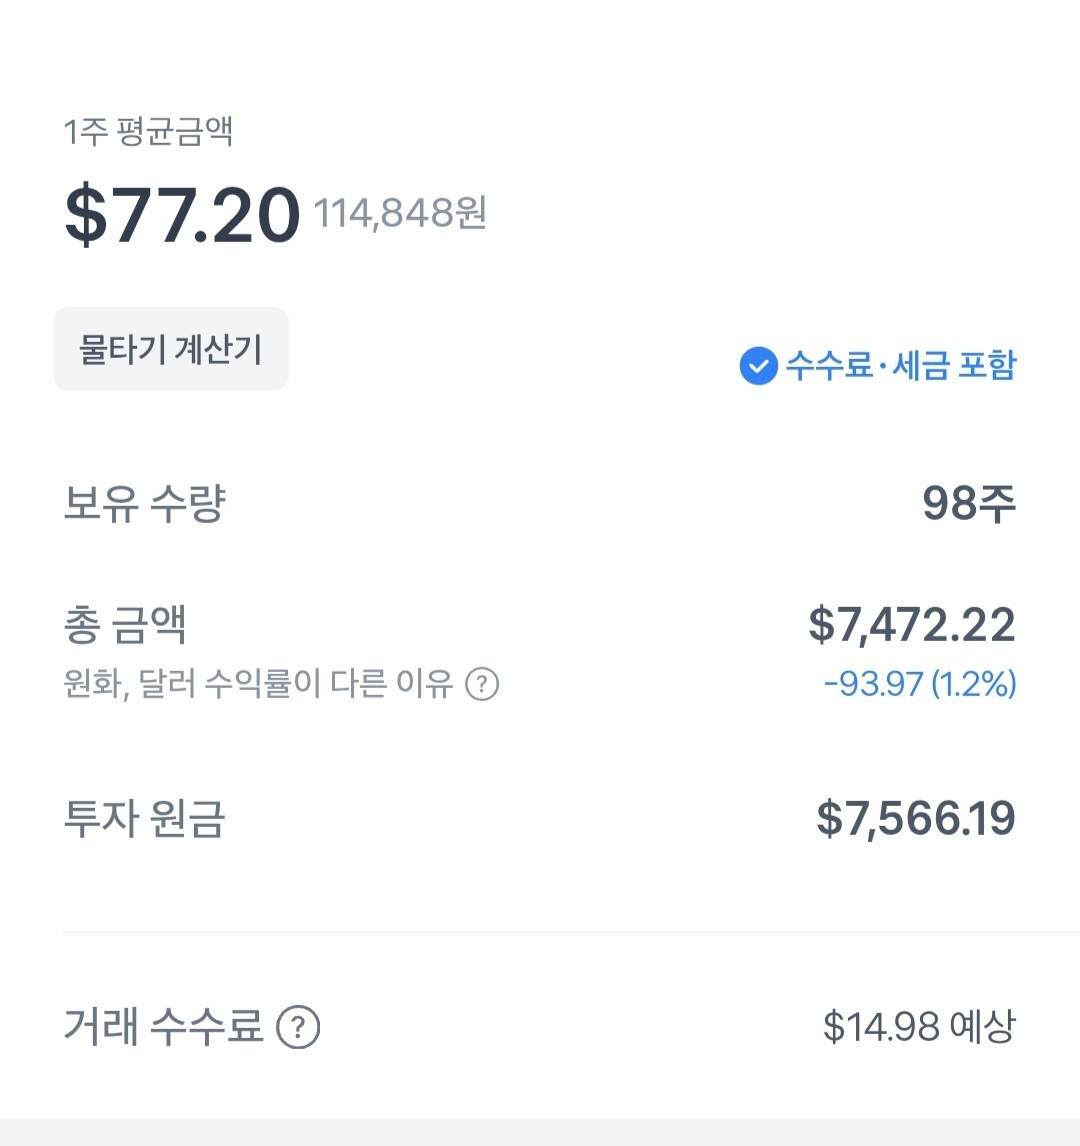Screen dimensions: 1080x1146
Task: Click the $77.20 average price
Action: point(182,215)
